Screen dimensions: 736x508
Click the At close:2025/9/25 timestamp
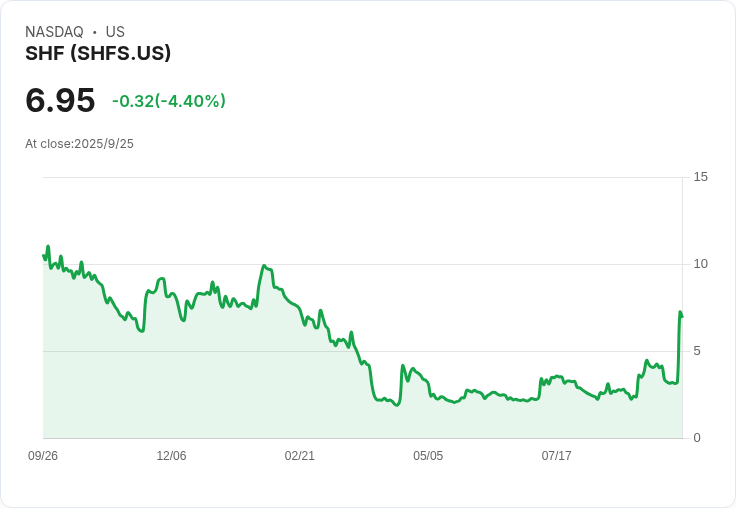[x=79, y=144]
